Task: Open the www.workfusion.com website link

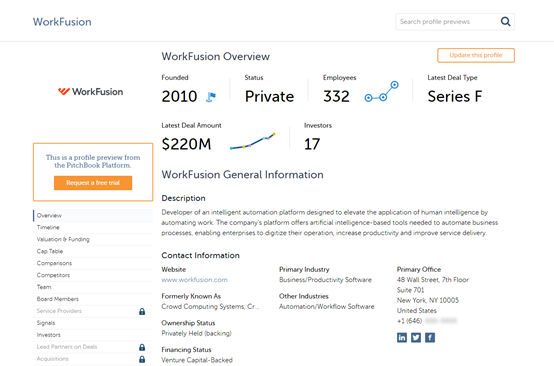Action: pos(194,280)
